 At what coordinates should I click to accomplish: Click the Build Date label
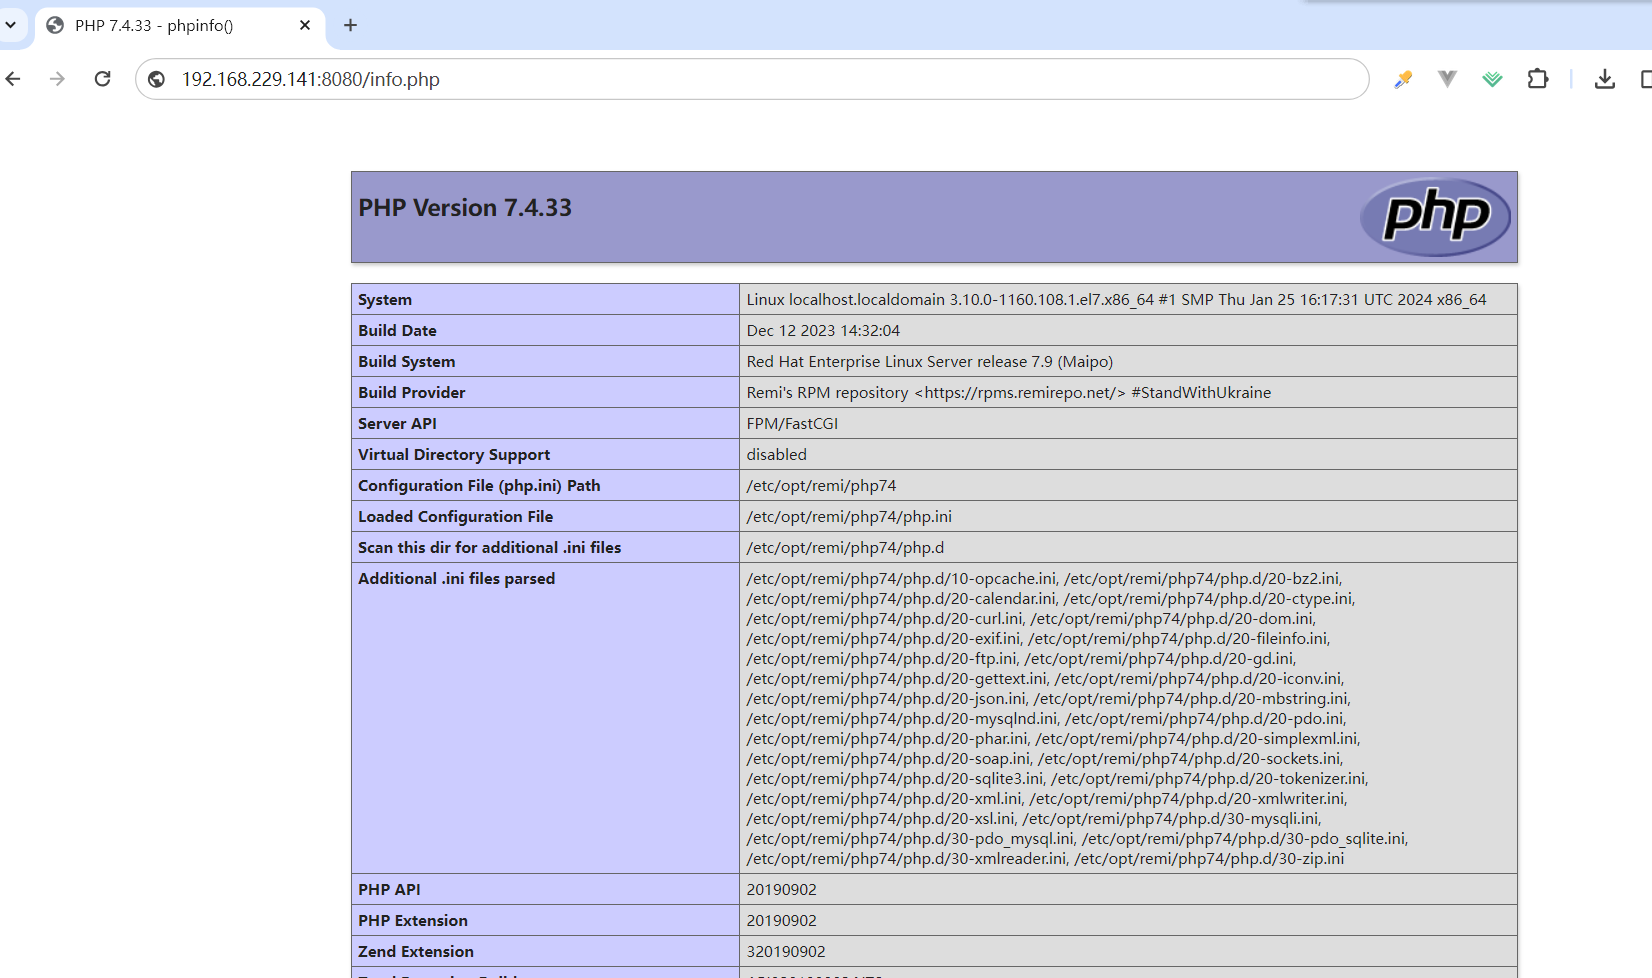(x=397, y=331)
